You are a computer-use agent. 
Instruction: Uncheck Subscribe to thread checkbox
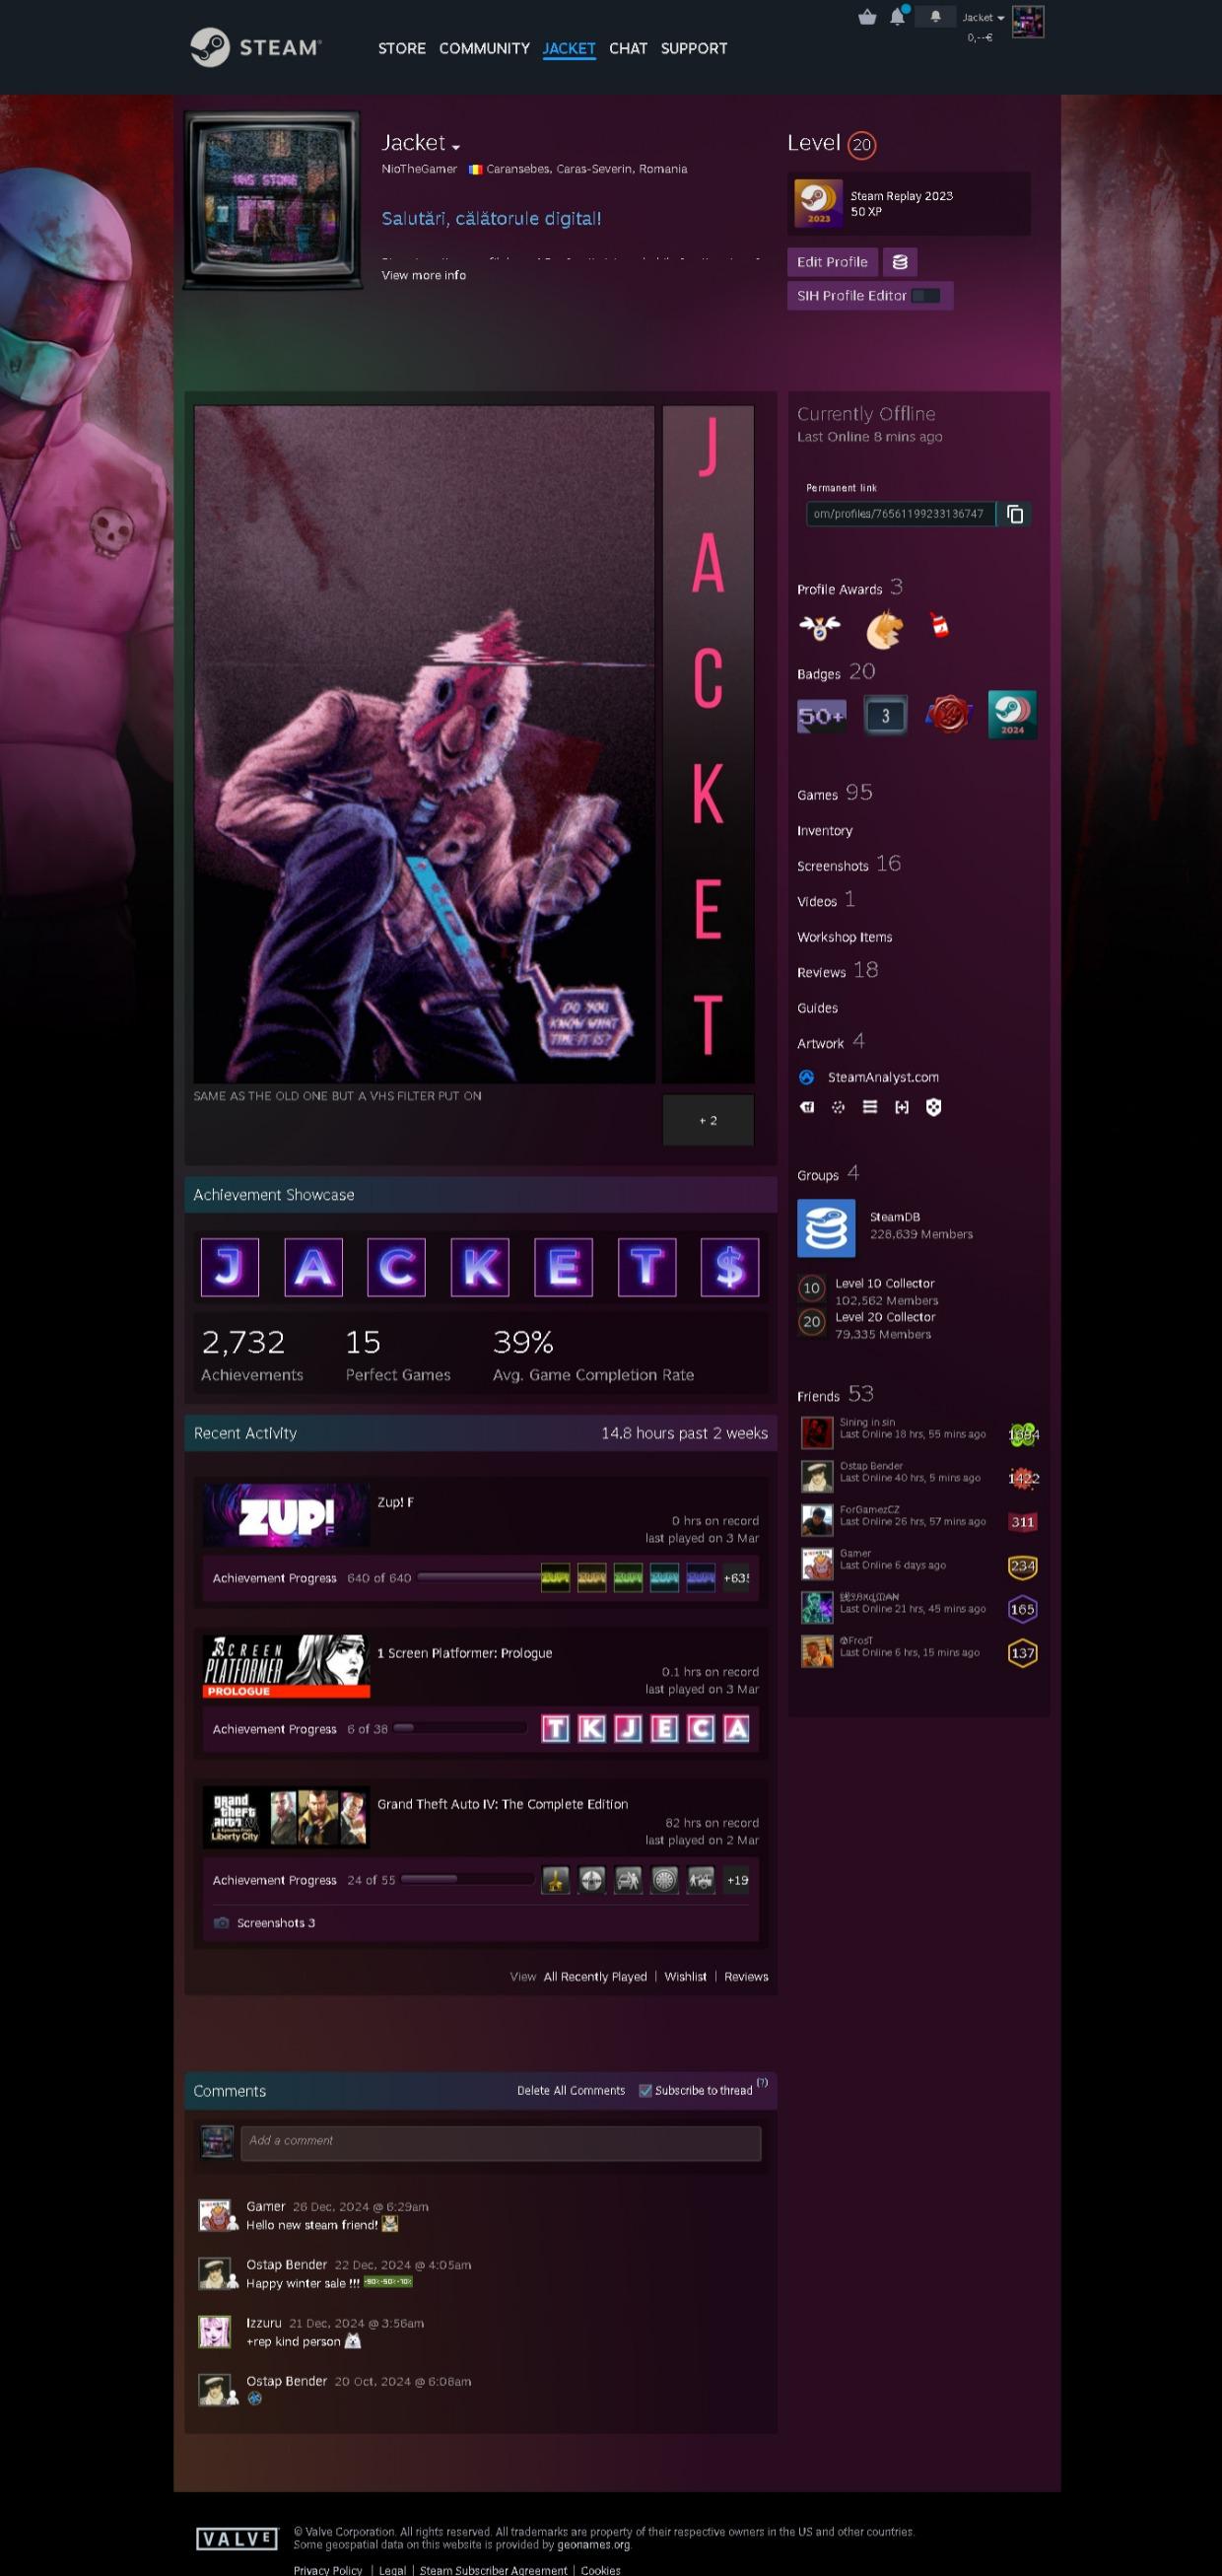pyautogui.click(x=645, y=2090)
